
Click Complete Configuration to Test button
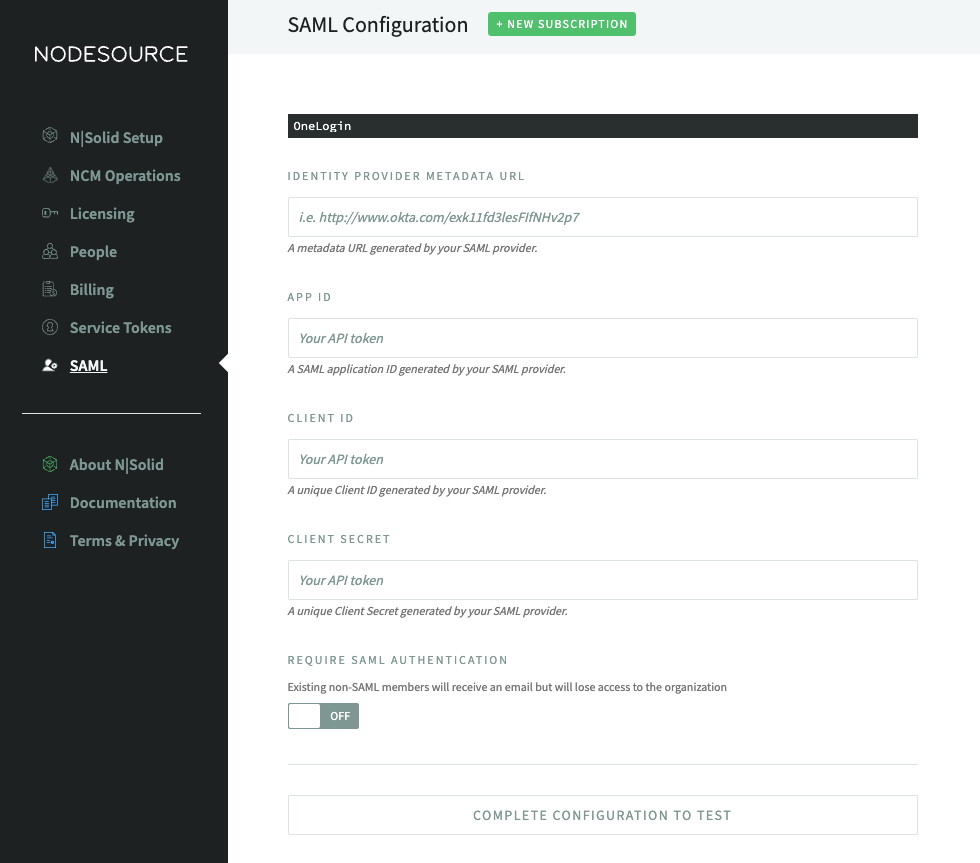point(602,815)
